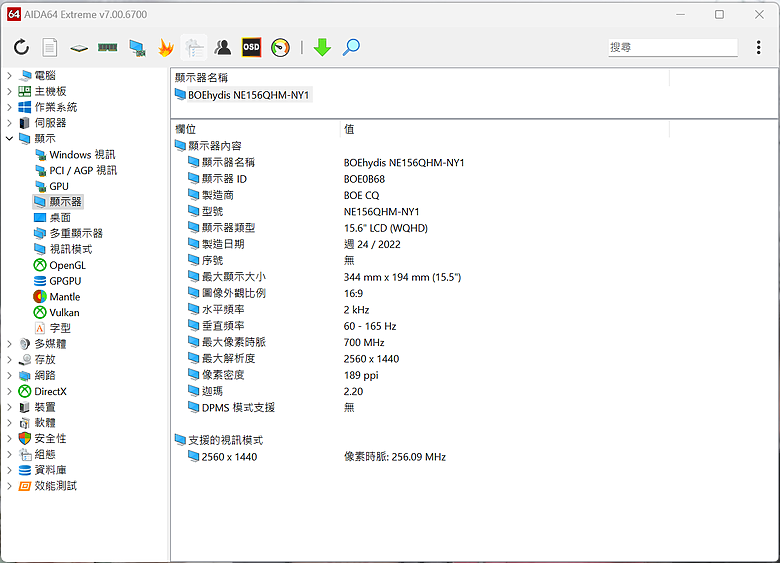Expand the 電腦 tree node
The width and height of the screenshot is (780, 563).
pyautogui.click(x=9, y=76)
